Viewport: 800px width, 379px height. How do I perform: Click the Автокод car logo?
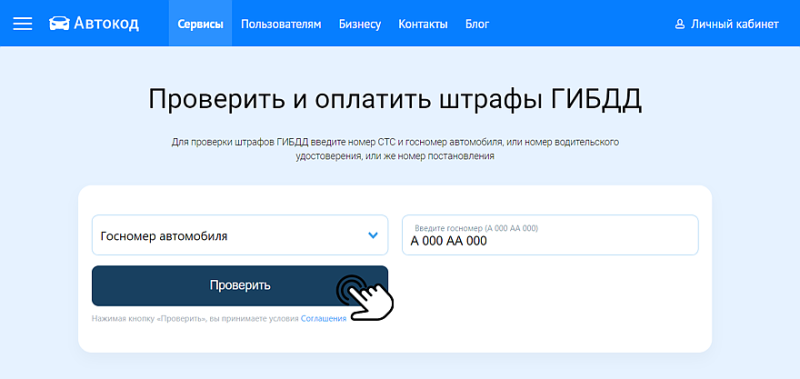59,23
